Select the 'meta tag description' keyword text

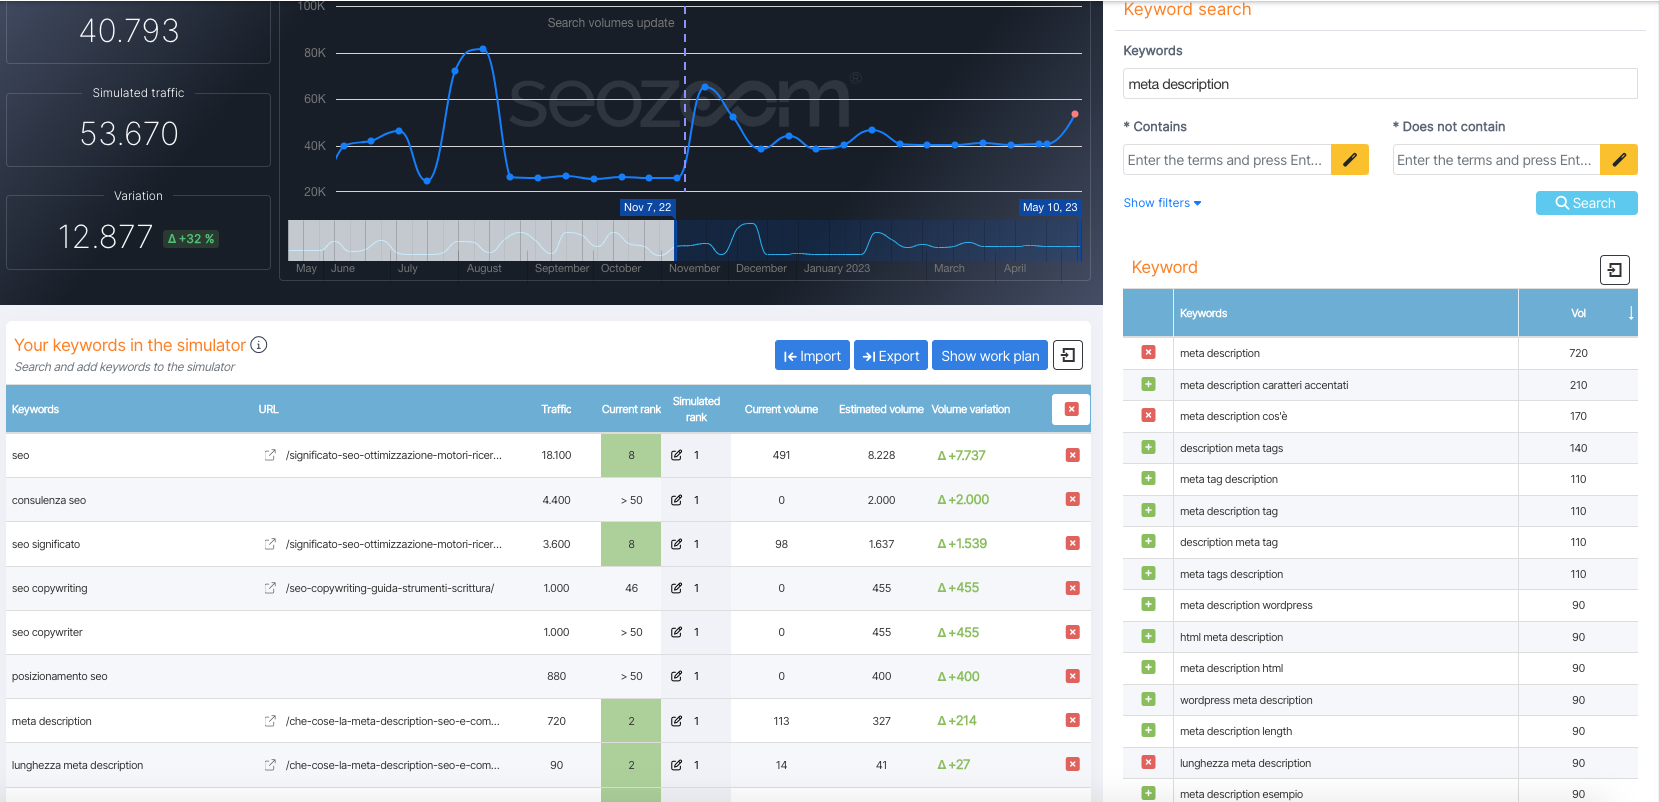pyautogui.click(x=1229, y=479)
